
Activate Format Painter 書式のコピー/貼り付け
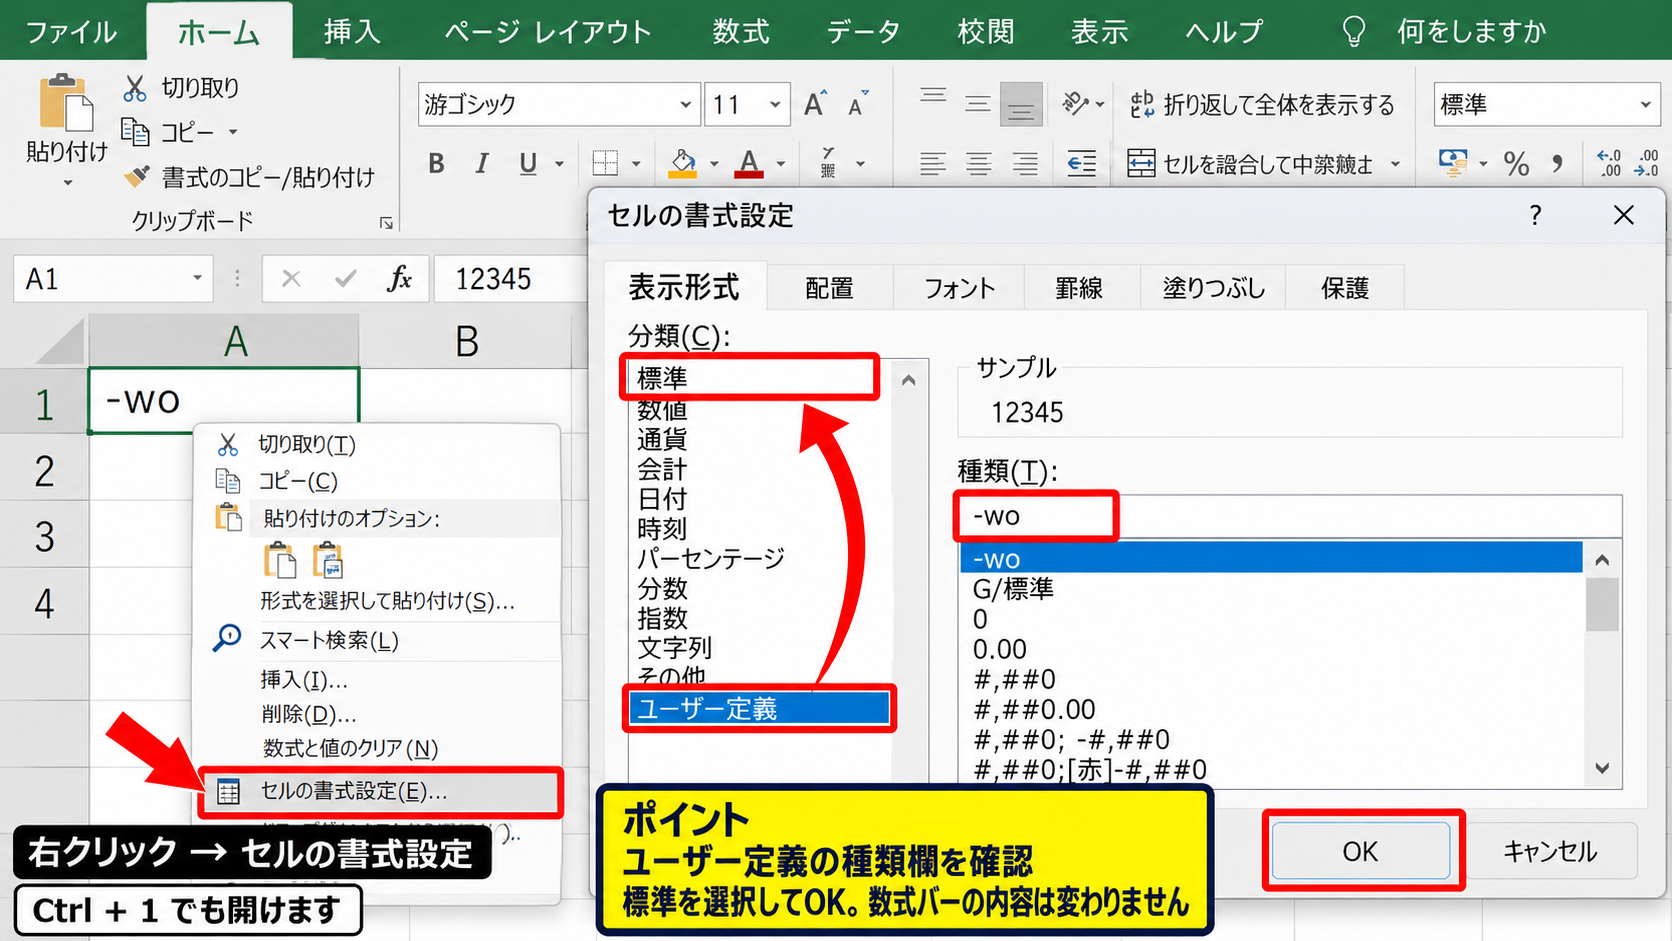pos(249,178)
